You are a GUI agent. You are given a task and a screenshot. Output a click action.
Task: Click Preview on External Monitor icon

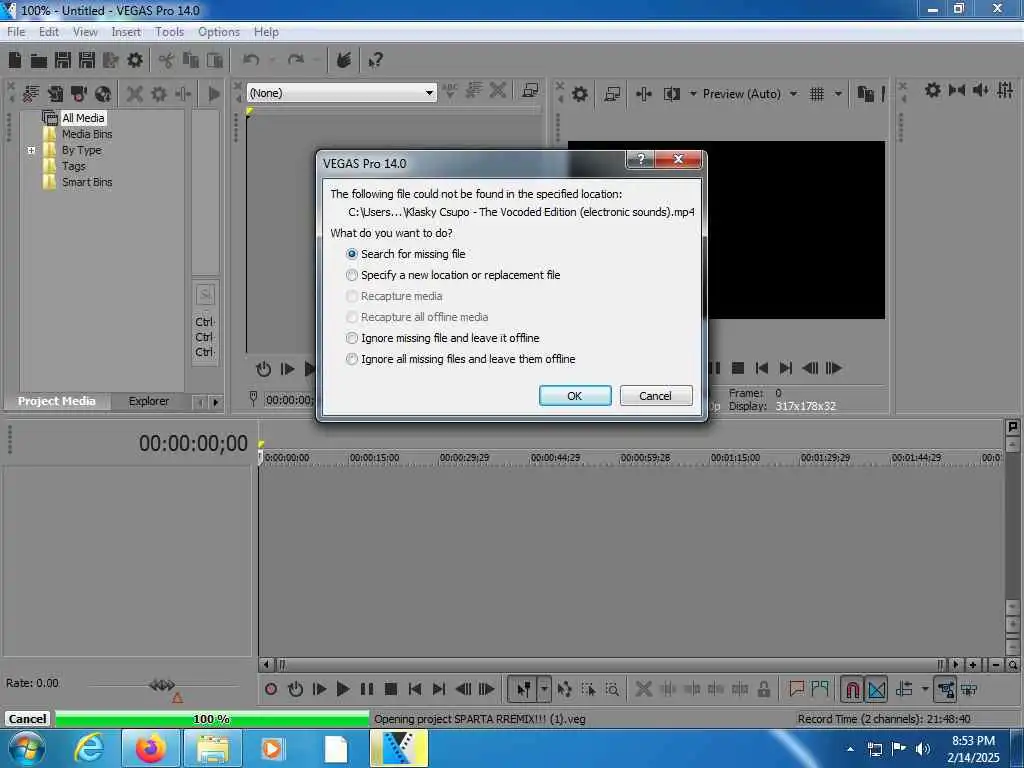point(612,94)
